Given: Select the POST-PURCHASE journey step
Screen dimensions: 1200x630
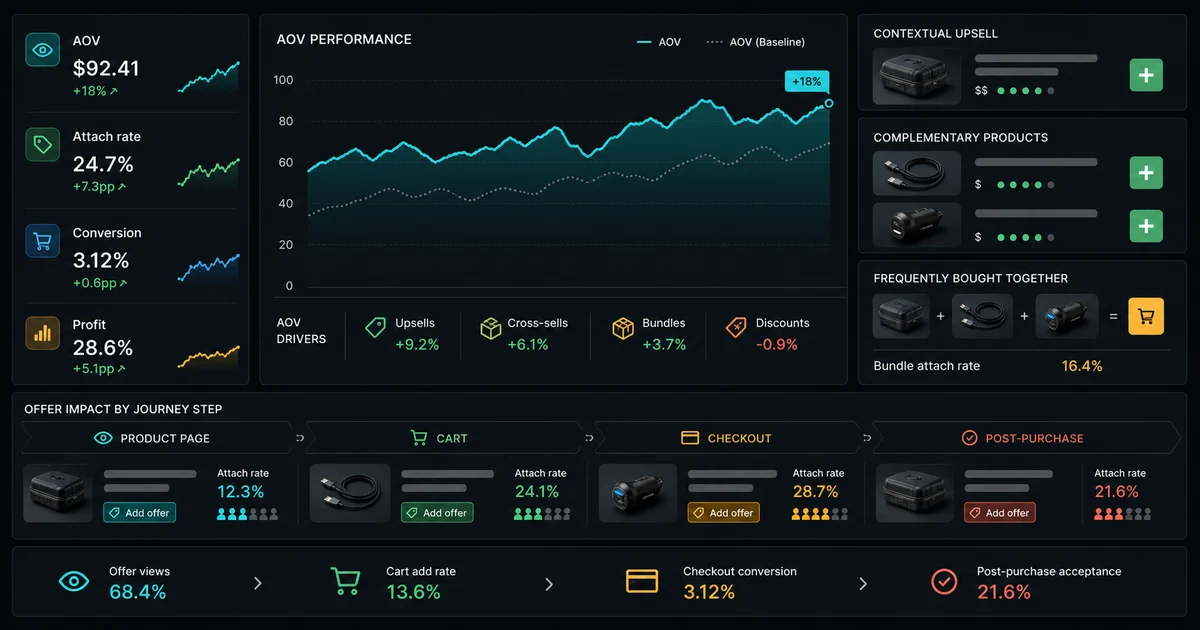Looking at the screenshot, I should [1026, 438].
